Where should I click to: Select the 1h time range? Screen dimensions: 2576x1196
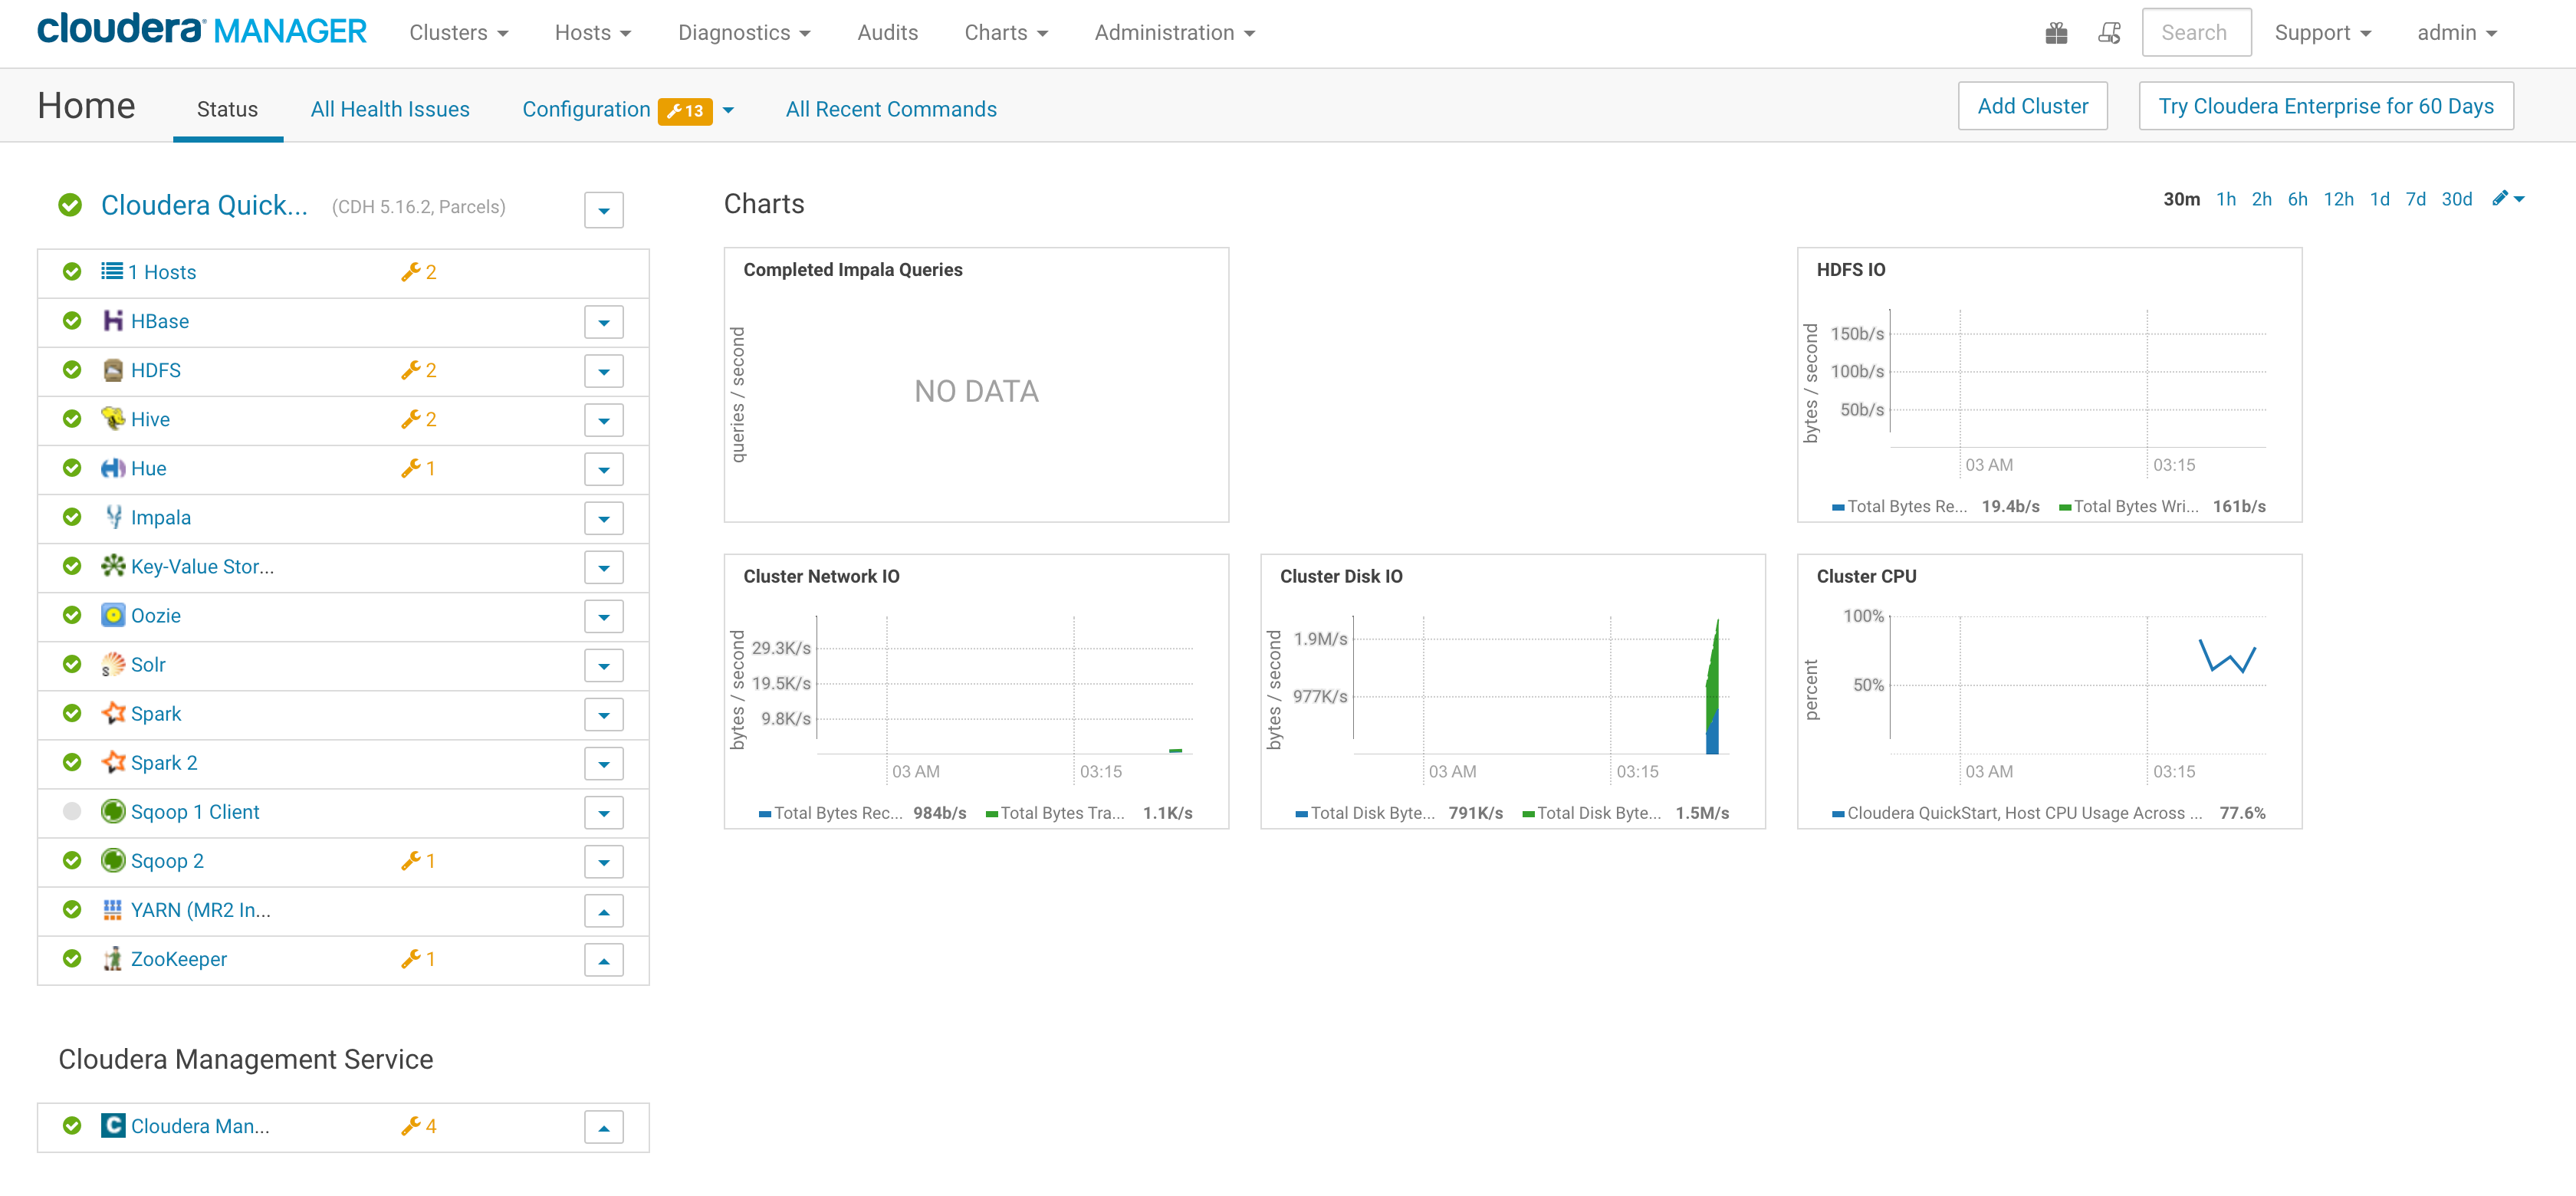tap(2225, 199)
